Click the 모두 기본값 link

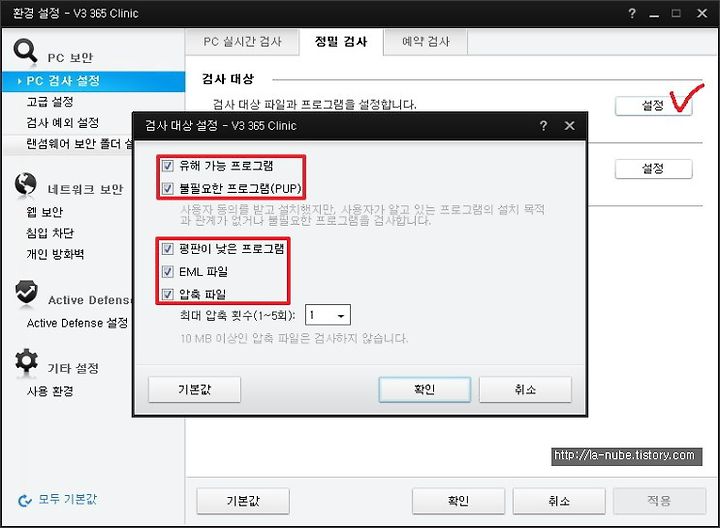tap(68, 499)
